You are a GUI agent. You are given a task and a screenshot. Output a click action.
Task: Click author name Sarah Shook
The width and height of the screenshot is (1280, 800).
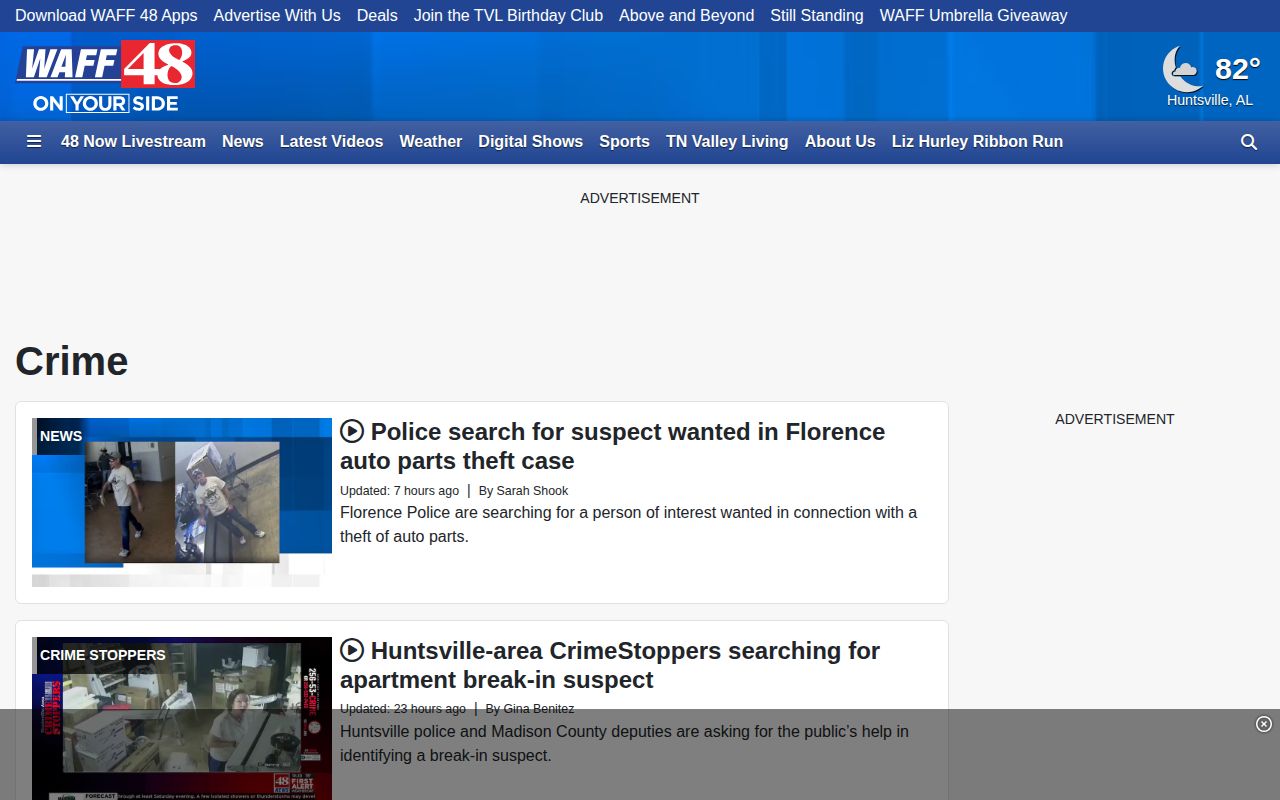tap(532, 491)
